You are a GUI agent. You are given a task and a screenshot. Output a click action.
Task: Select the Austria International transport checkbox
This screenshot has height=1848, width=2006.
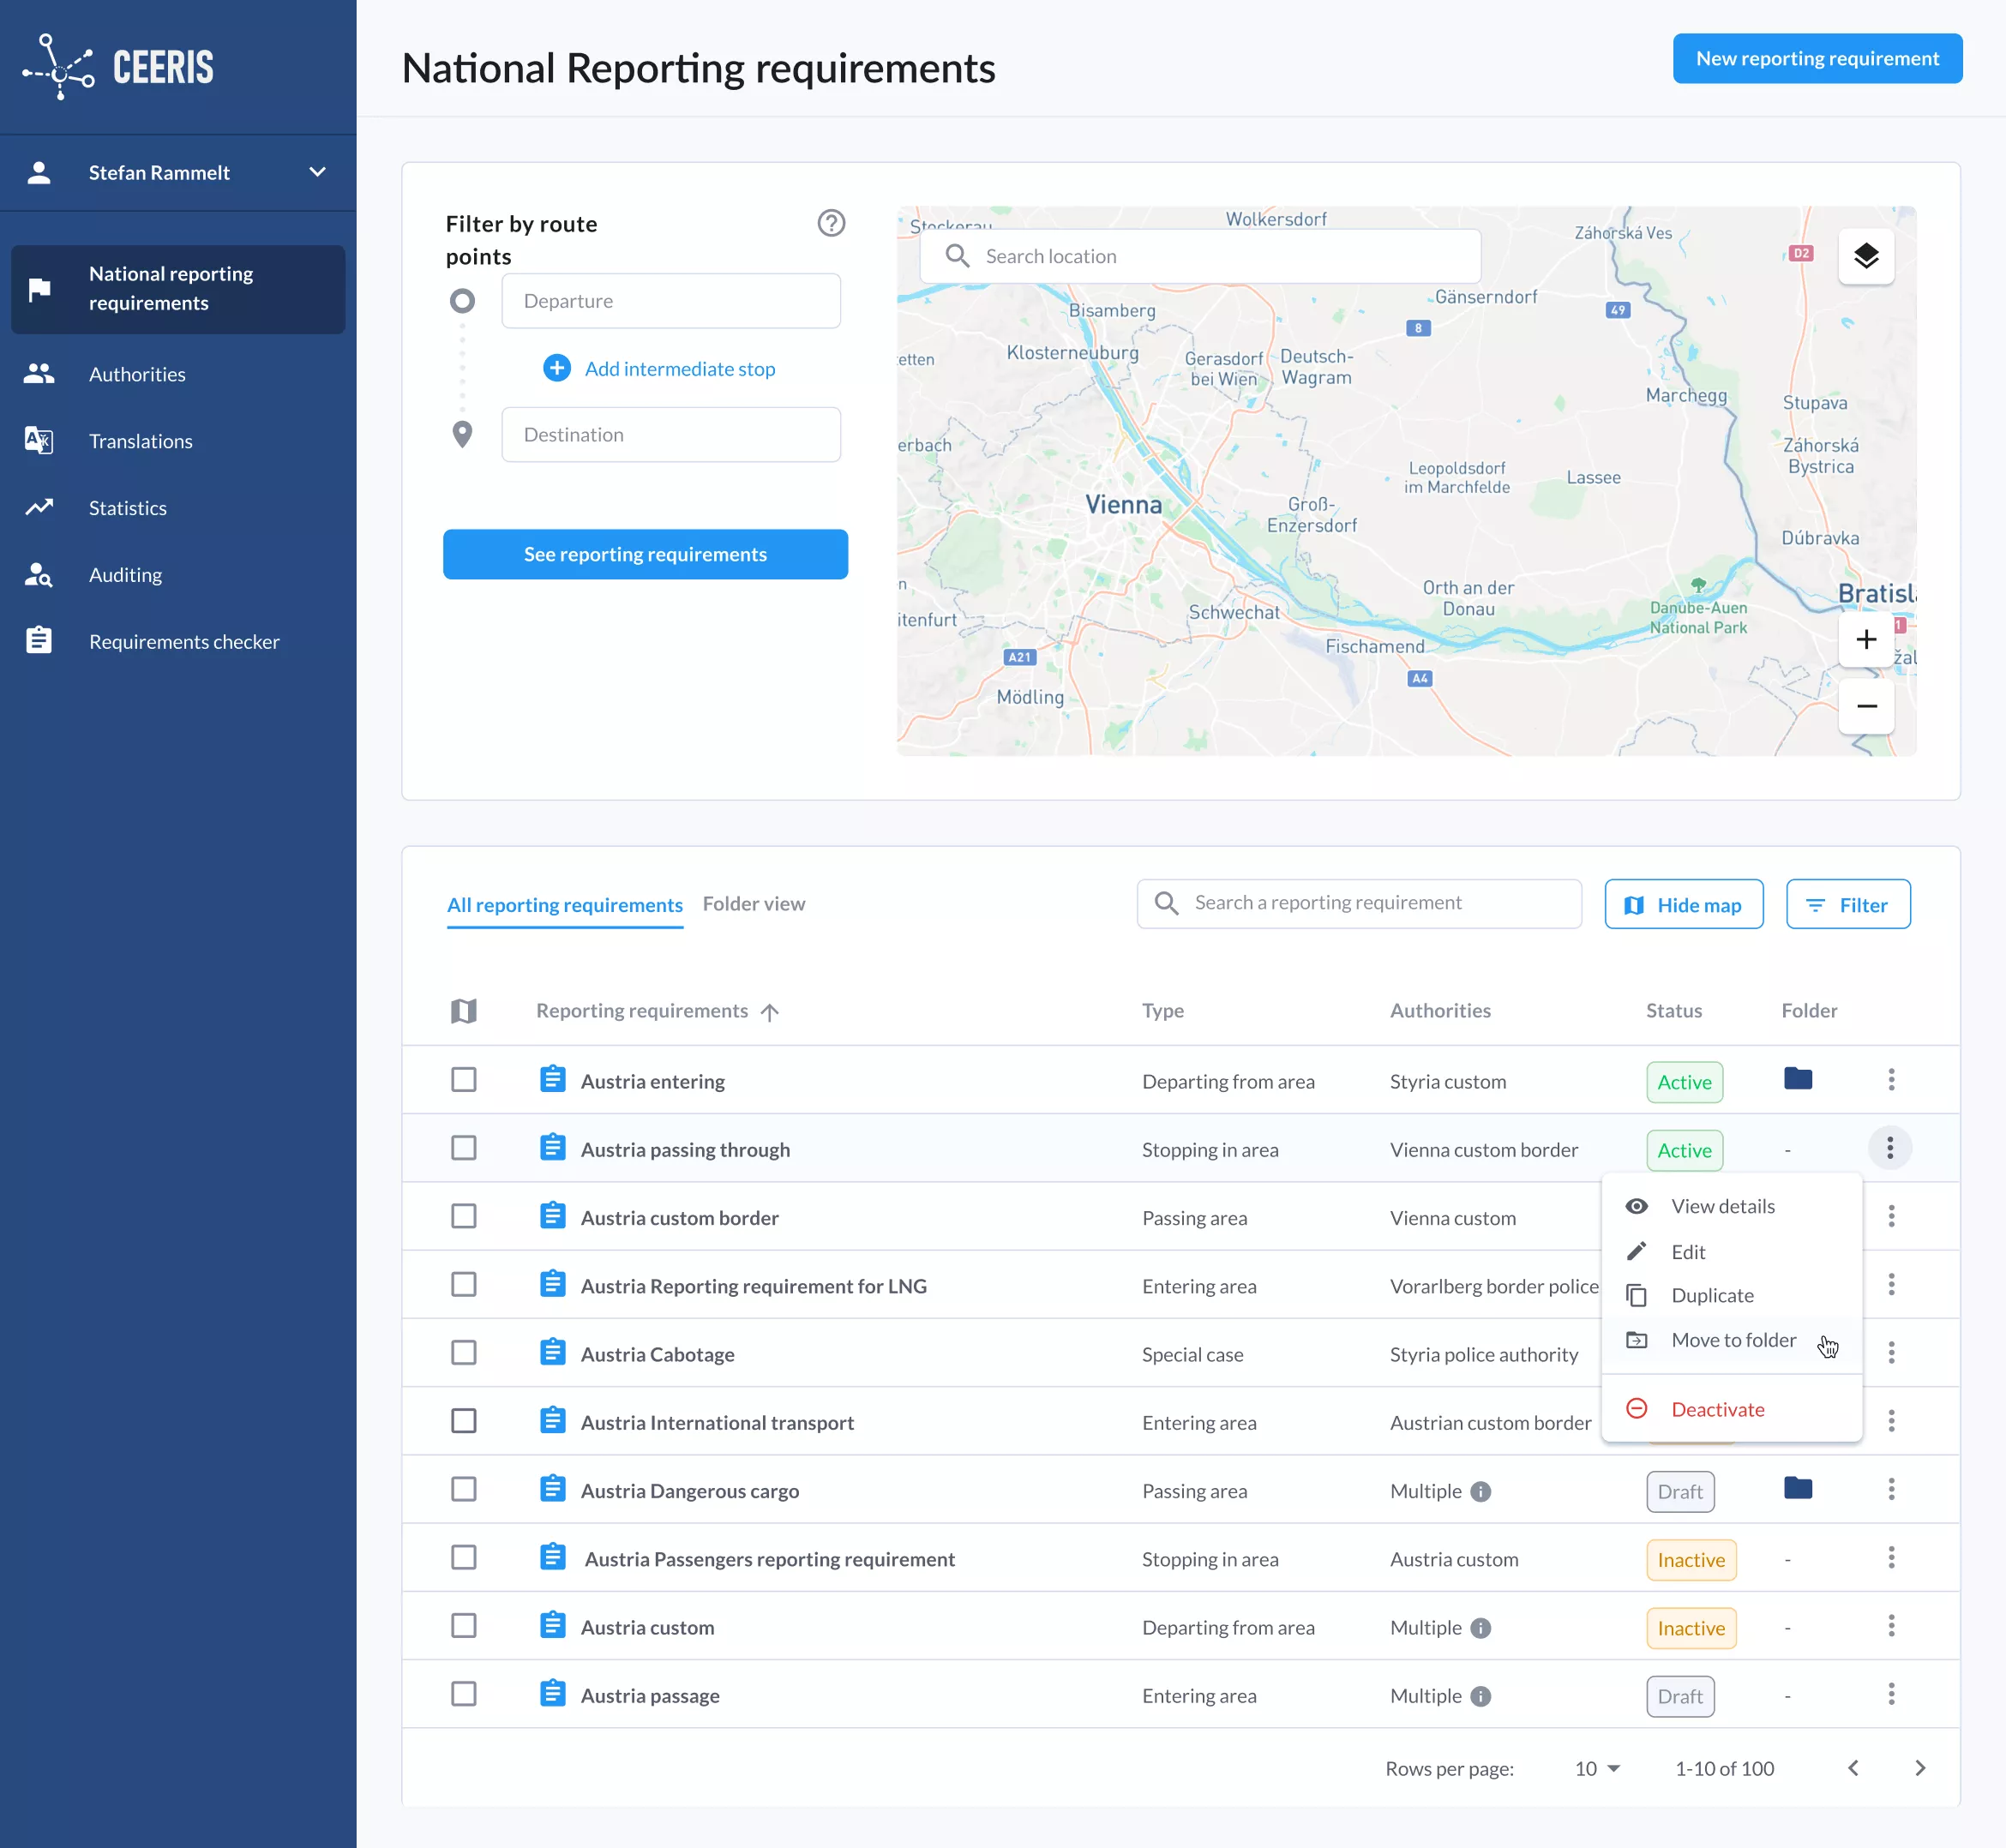[463, 1421]
